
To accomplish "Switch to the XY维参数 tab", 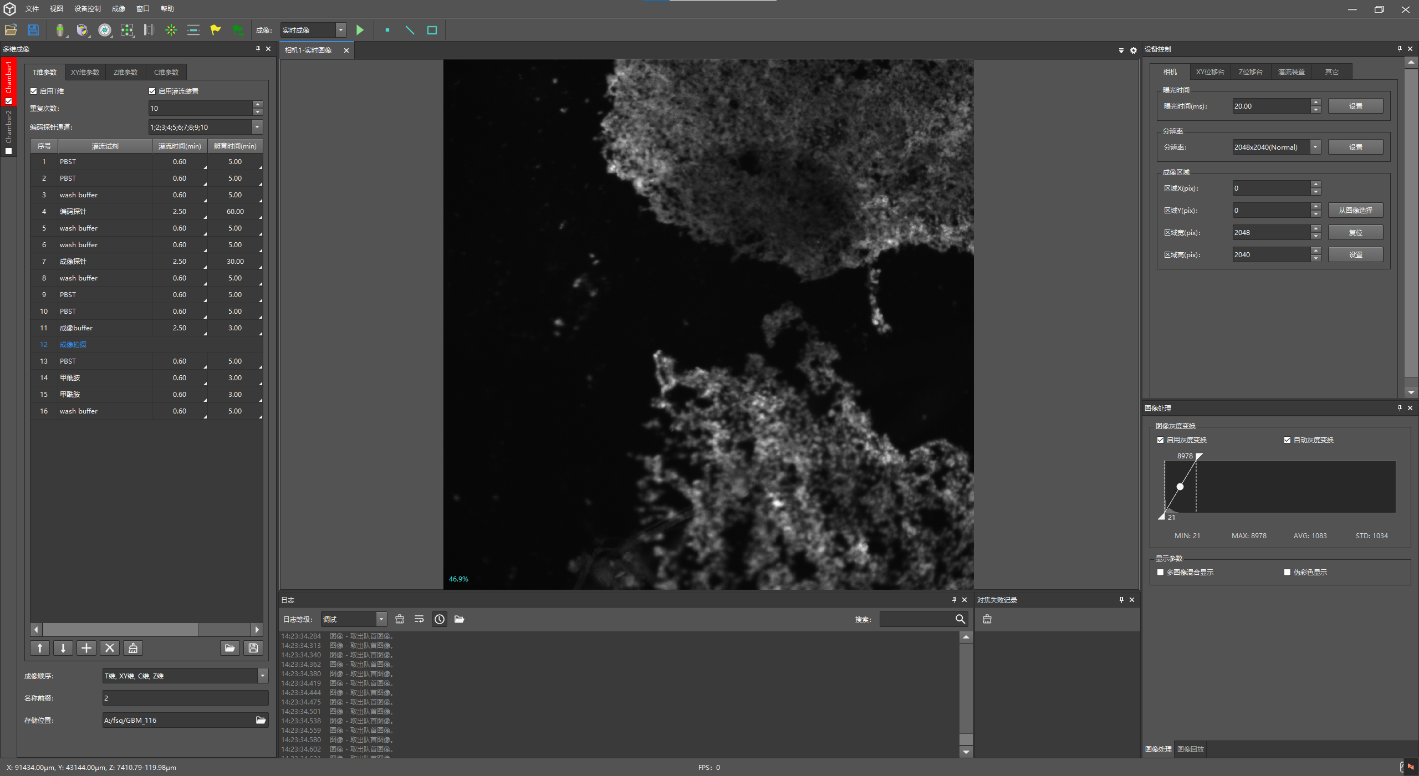I will point(84,72).
